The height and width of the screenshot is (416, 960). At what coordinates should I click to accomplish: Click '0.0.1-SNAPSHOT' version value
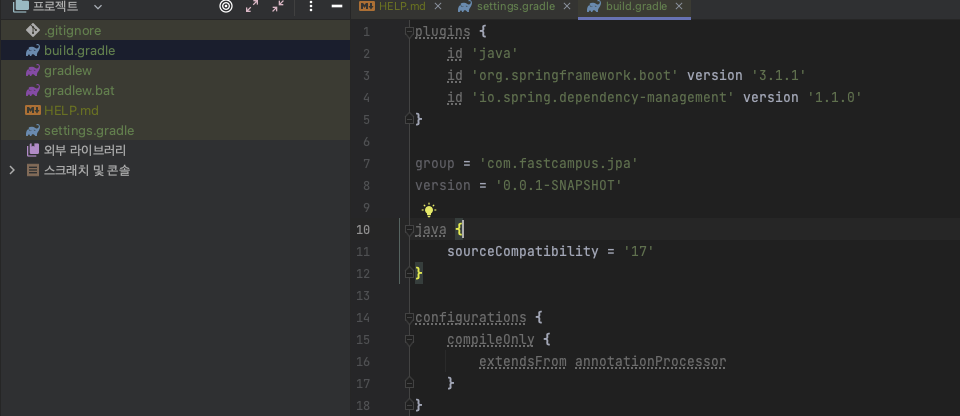559,185
